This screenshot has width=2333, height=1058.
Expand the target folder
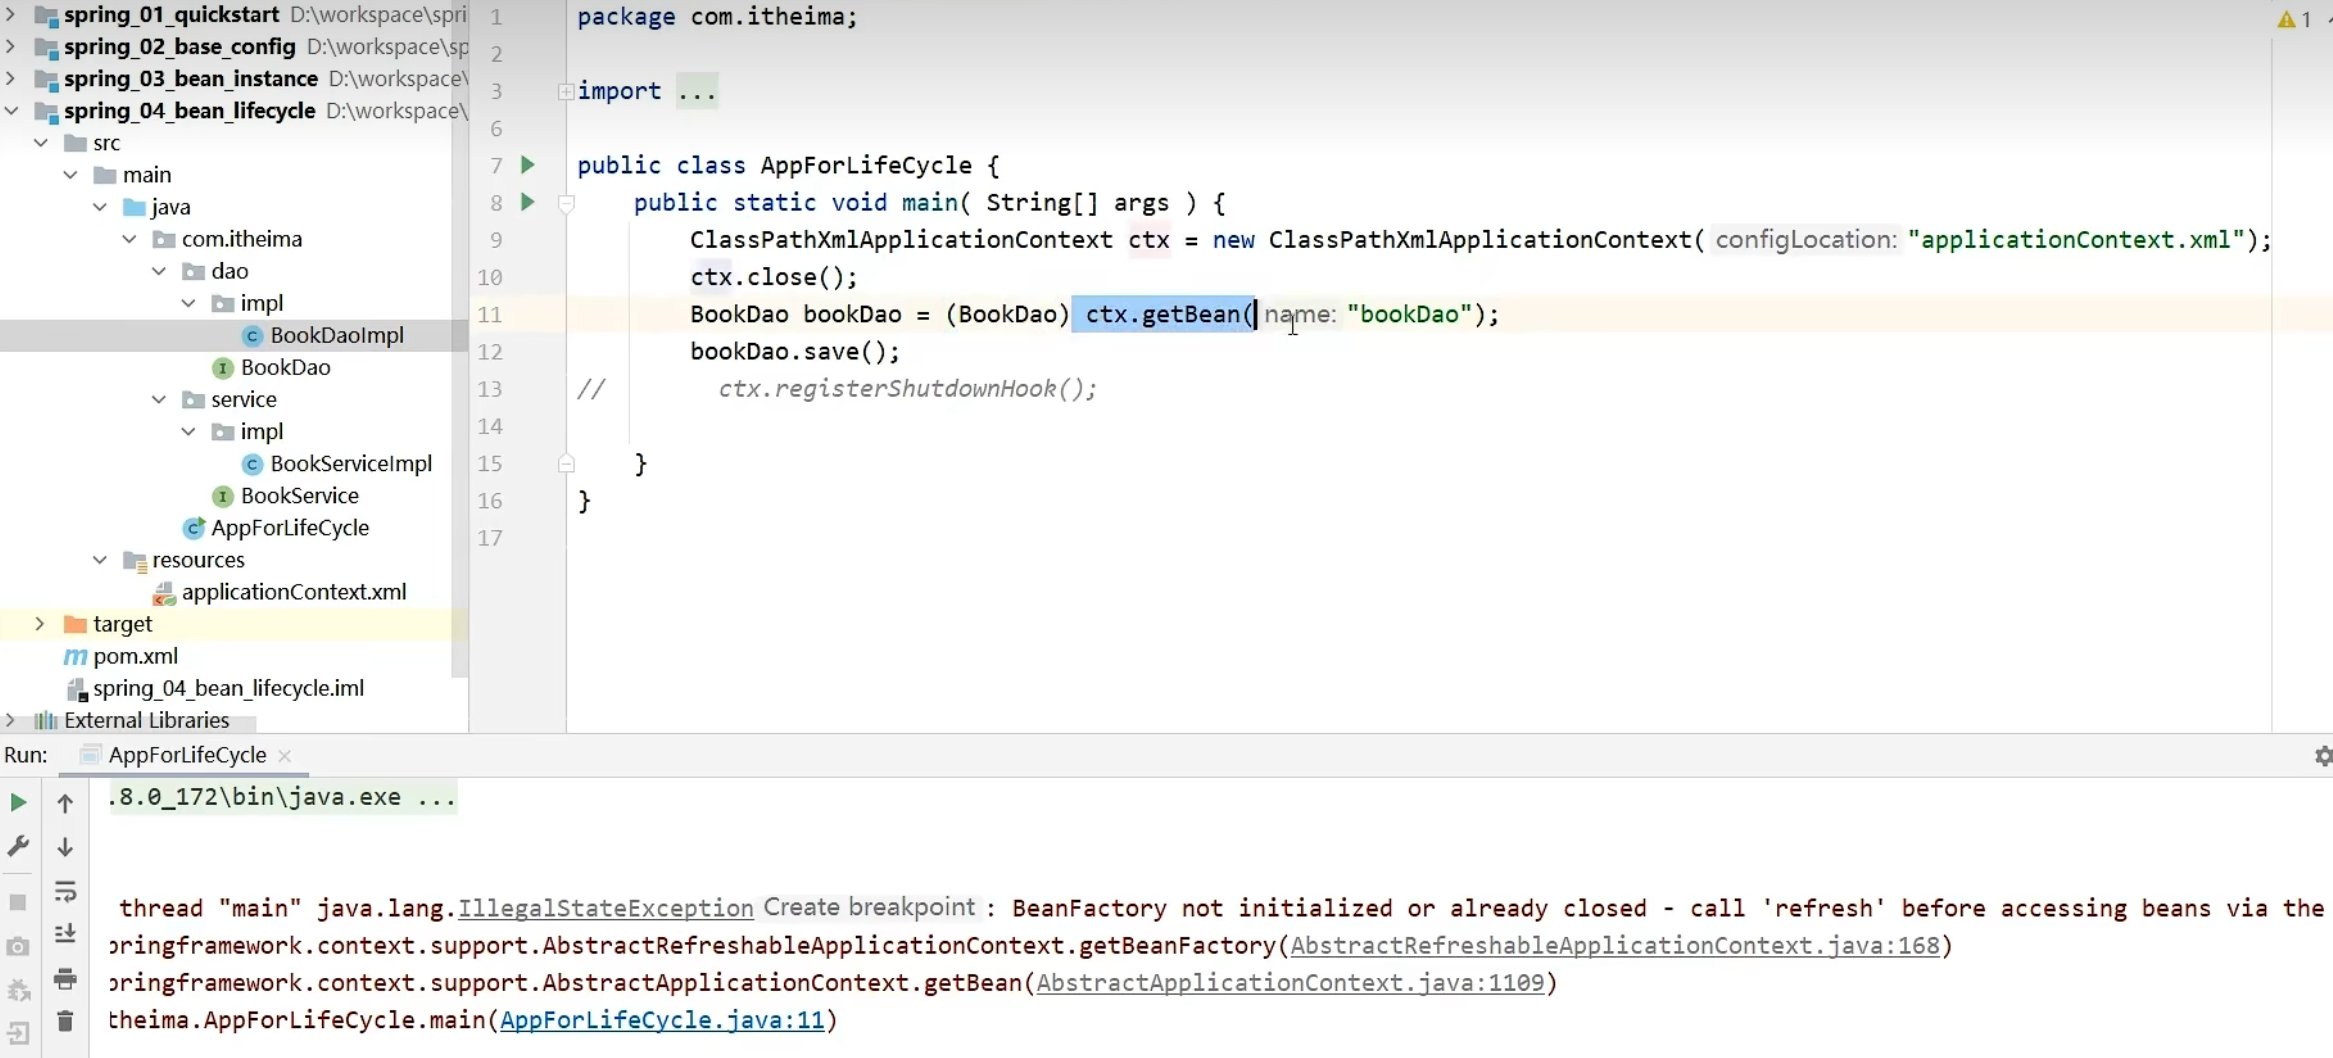[x=39, y=624]
